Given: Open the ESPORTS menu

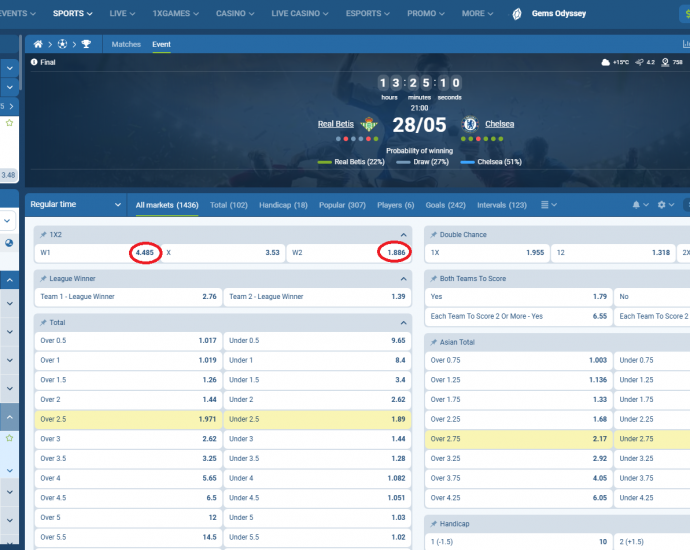Looking at the screenshot, I should [x=368, y=14].
